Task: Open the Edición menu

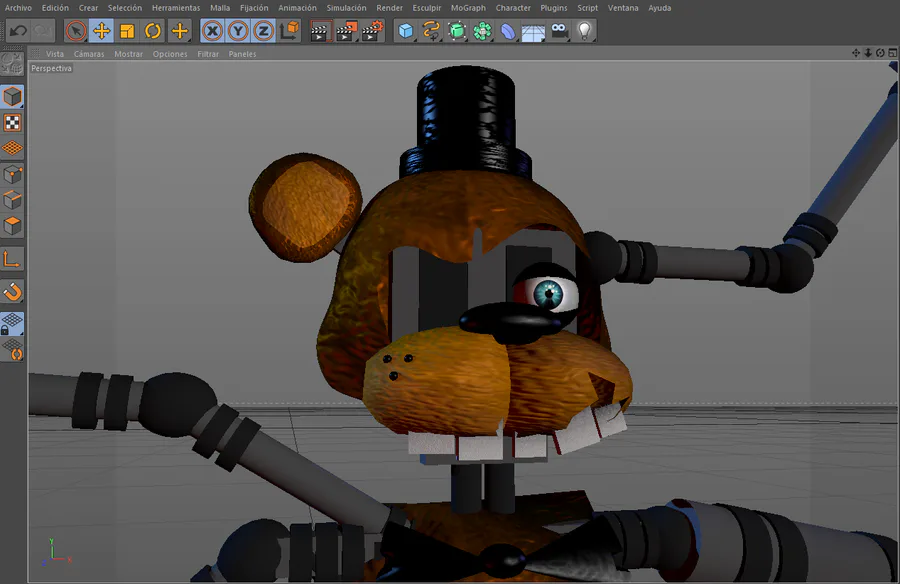Action: coord(55,8)
